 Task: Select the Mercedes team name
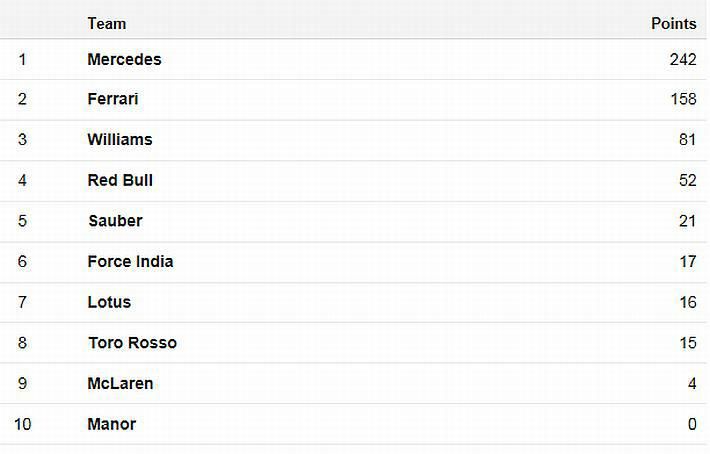click(124, 59)
